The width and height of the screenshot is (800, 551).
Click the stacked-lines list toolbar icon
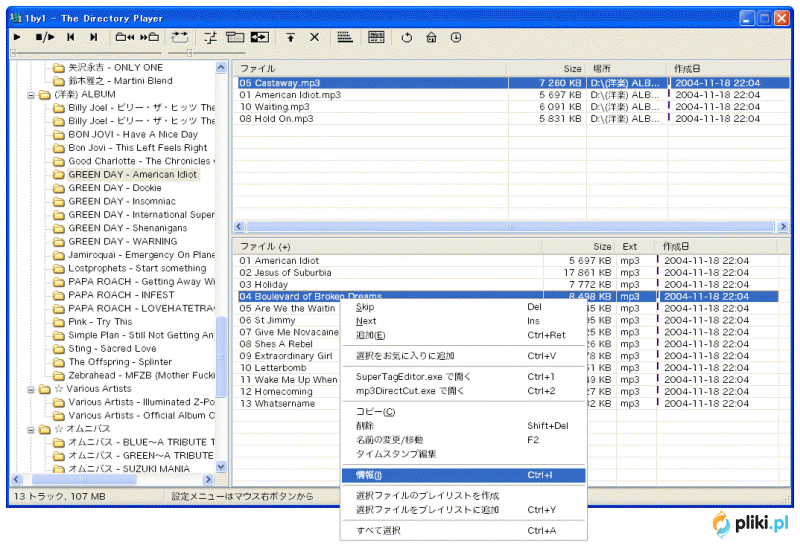pyautogui.click(x=345, y=37)
